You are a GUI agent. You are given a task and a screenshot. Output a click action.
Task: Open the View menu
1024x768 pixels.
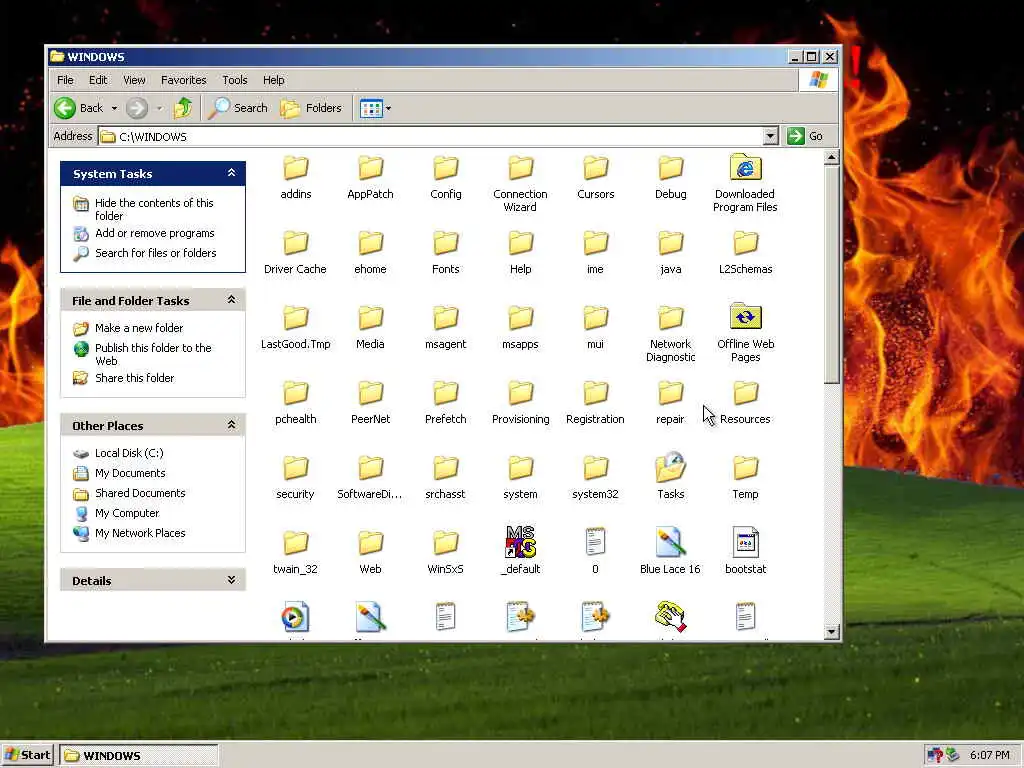(x=134, y=80)
